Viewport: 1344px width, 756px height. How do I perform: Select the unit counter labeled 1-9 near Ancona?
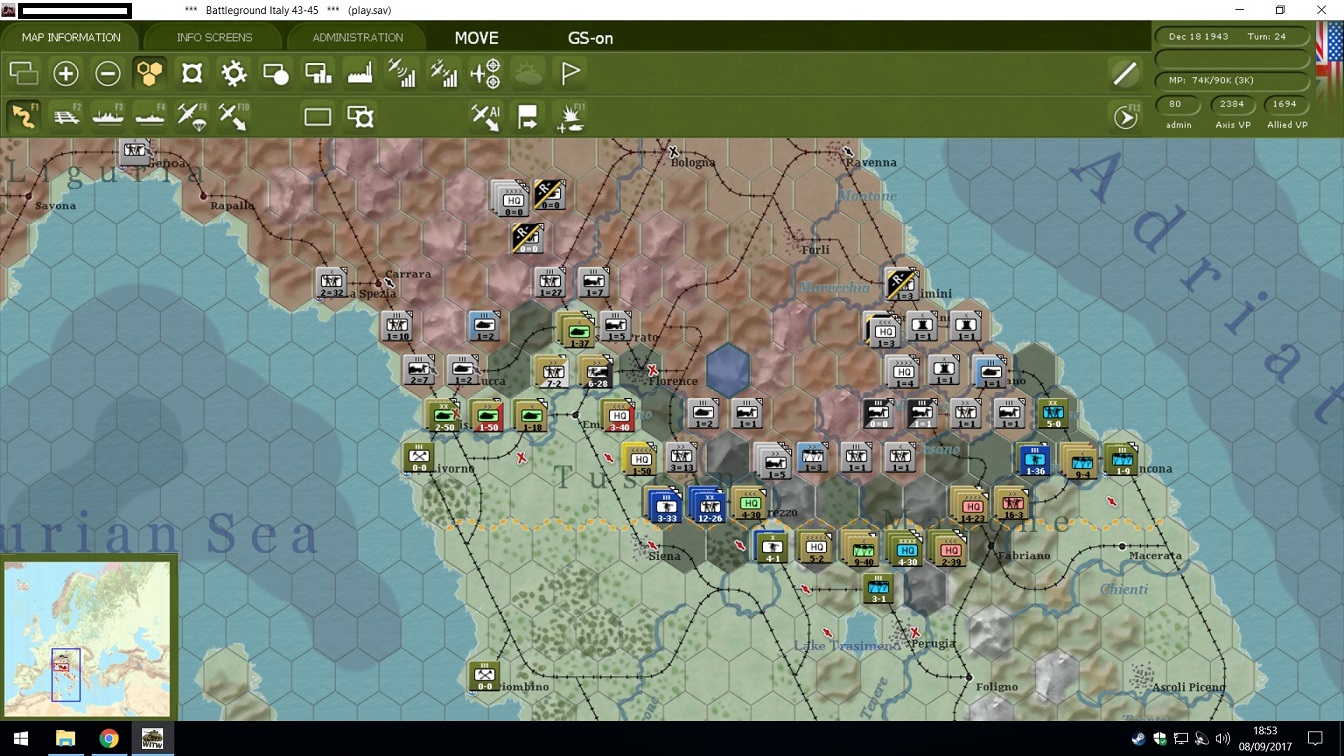tap(1122, 460)
